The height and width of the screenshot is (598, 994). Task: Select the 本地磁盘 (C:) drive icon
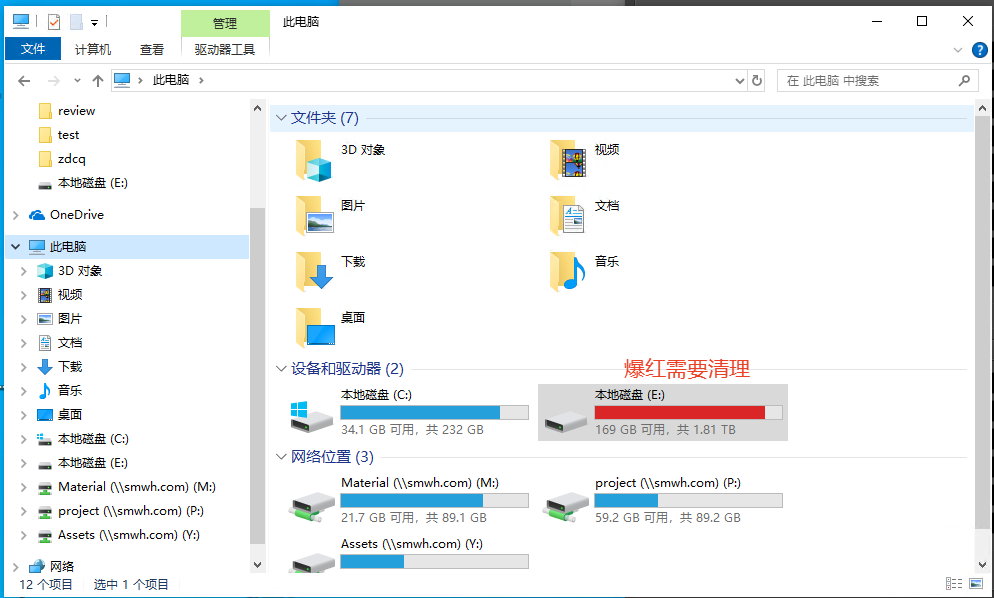tap(311, 417)
